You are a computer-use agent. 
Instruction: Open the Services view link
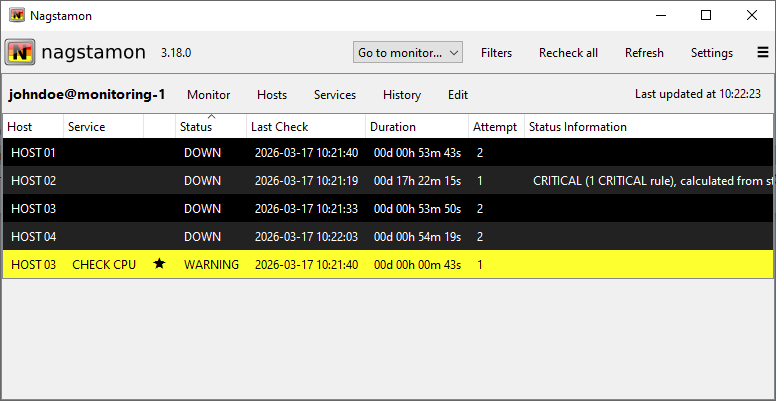click(335, 95)
